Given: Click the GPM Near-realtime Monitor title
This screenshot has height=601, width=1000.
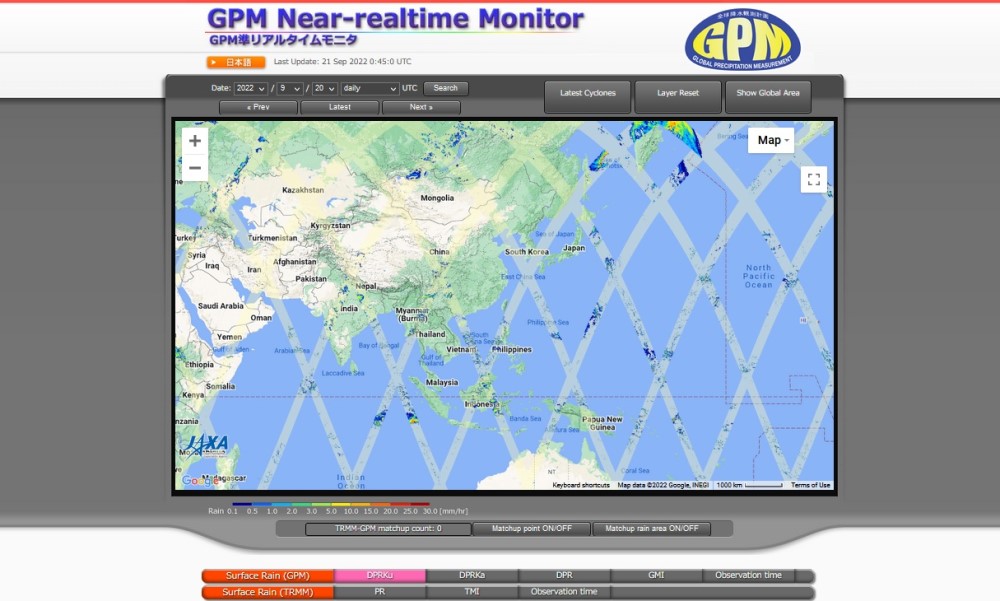Looking at the screenshot, I should [x=395, y=19].
